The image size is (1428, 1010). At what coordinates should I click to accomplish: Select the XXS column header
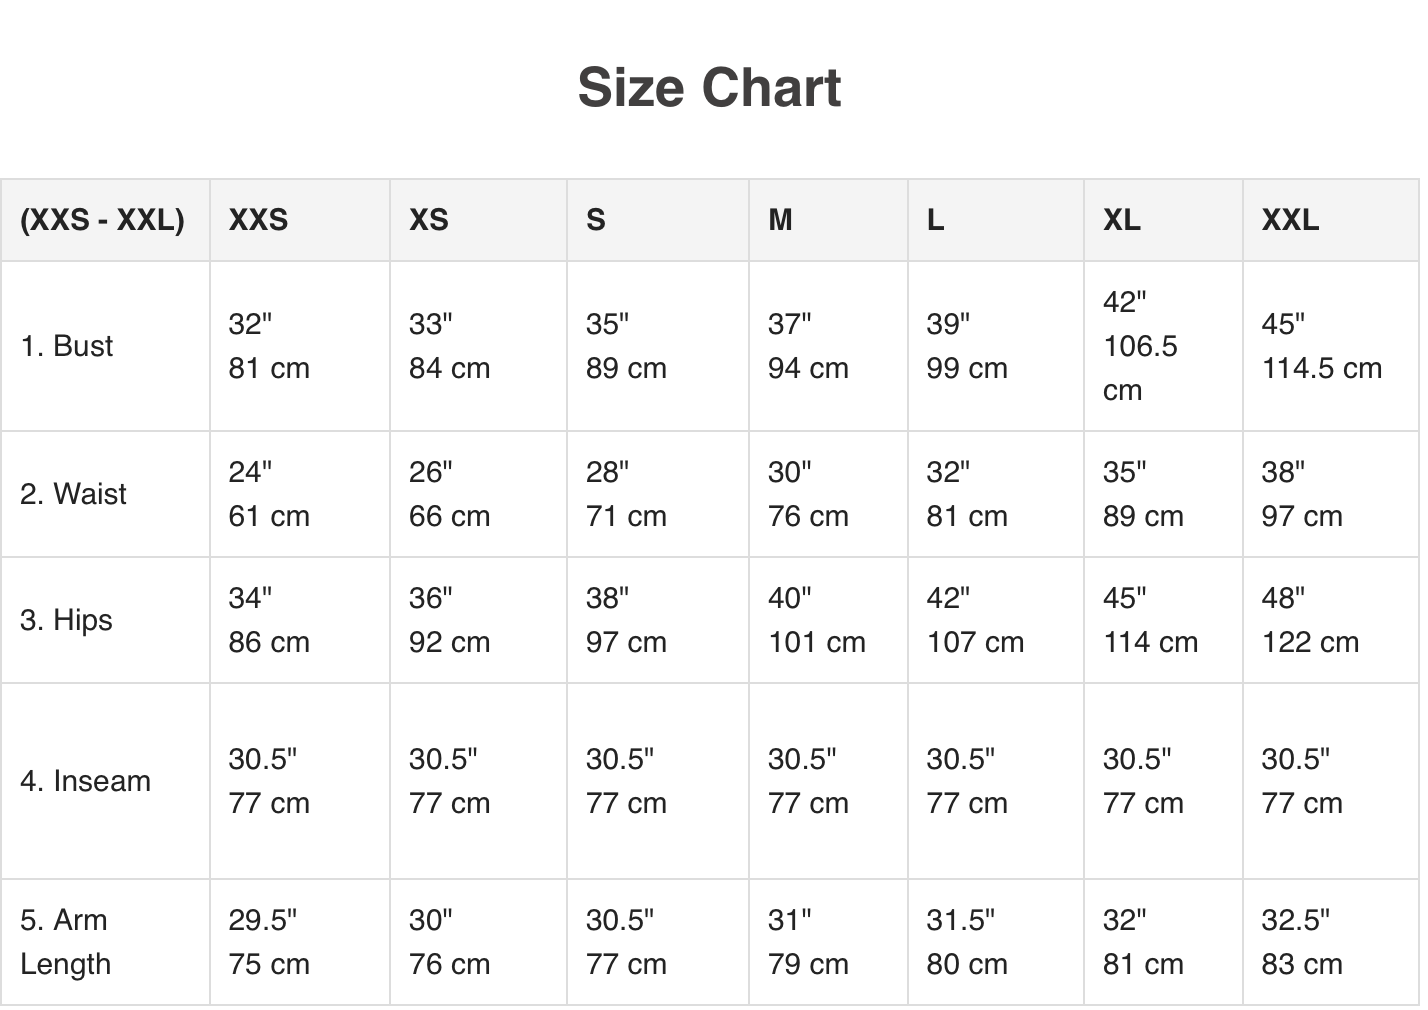258,220
